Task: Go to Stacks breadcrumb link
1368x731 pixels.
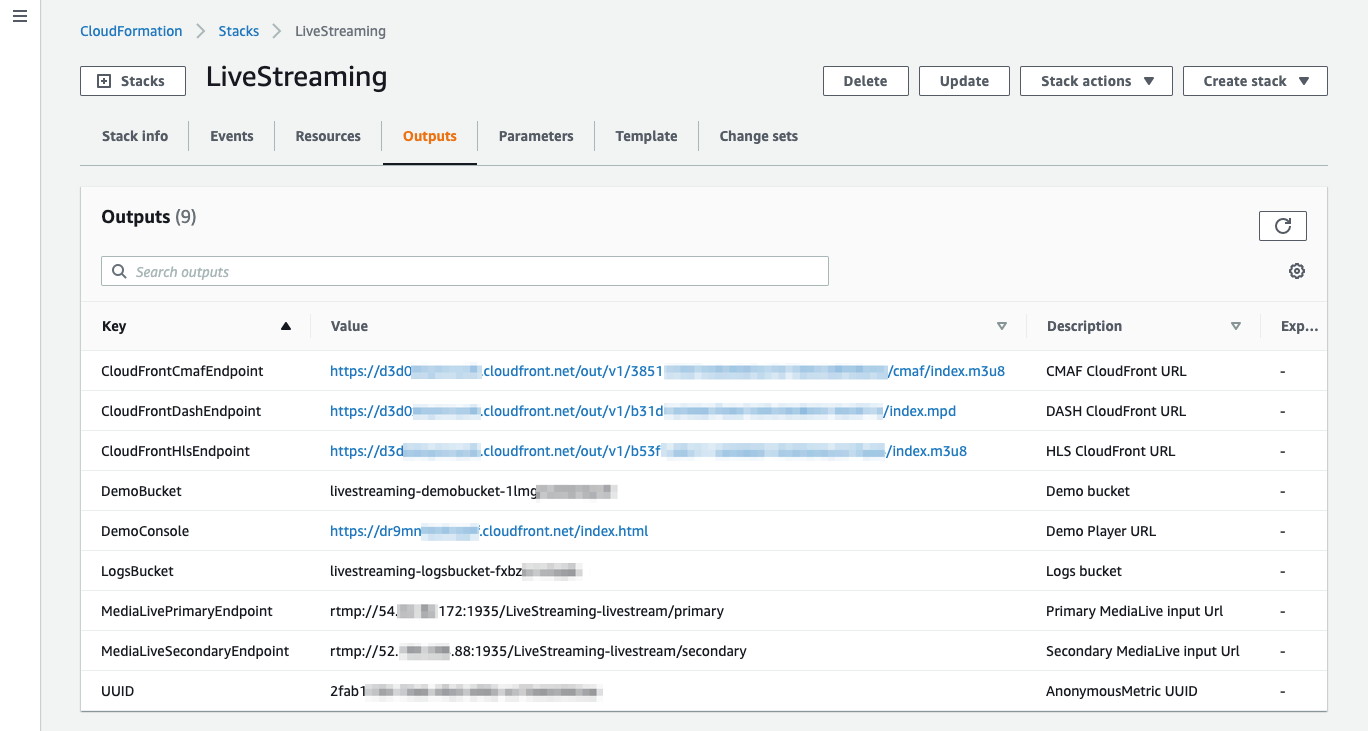Action: point(239,31)
